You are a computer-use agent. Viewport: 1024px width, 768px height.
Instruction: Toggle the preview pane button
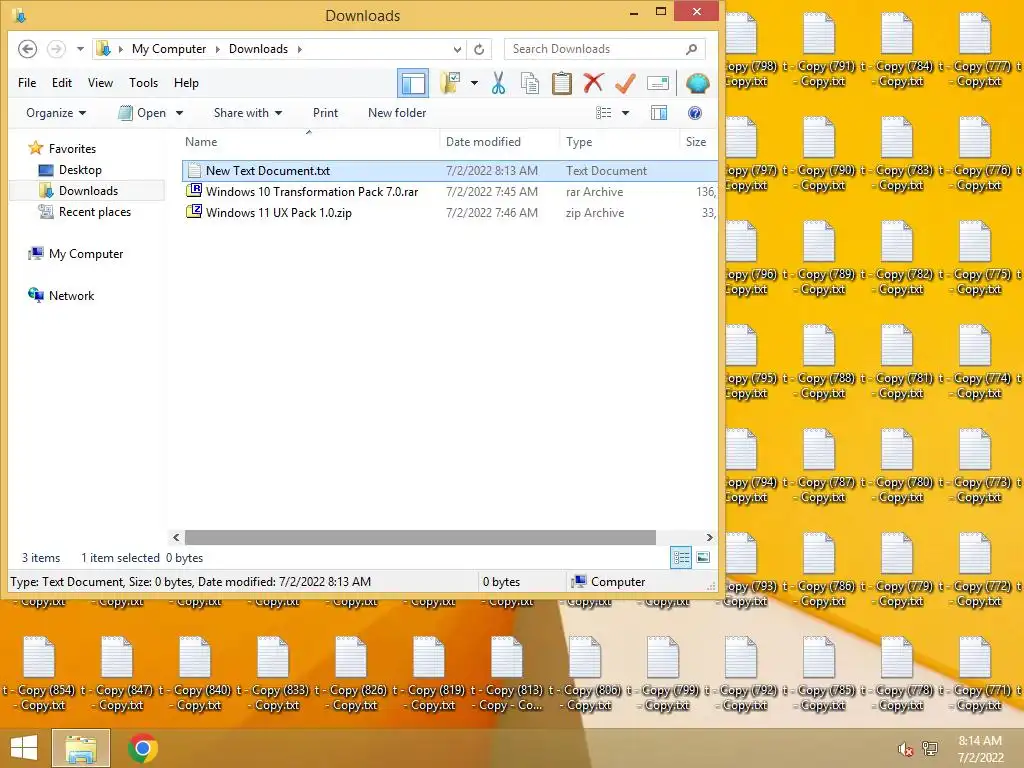pos(659,113)
